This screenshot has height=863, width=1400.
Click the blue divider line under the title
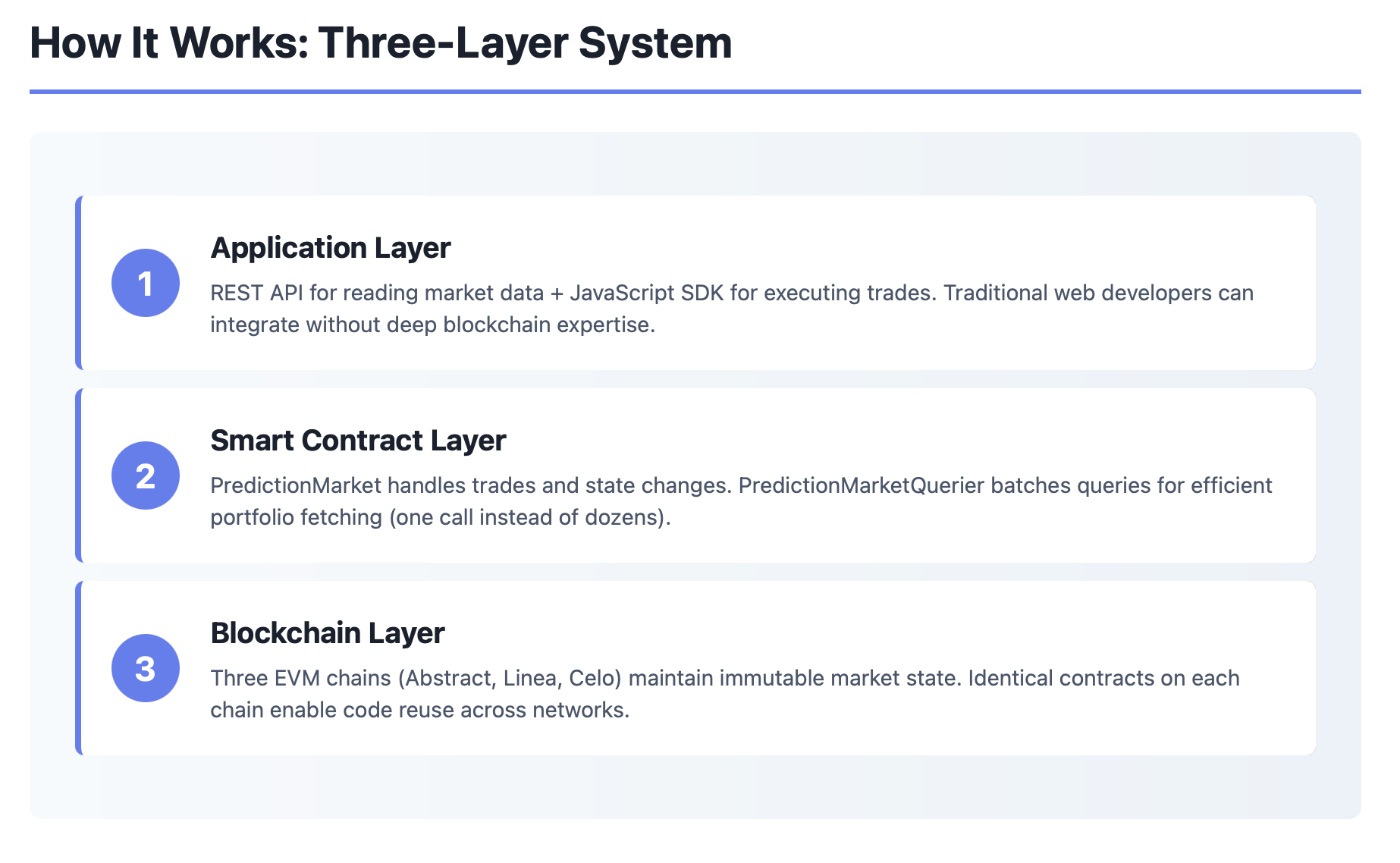pyautogui.click(x=695, y=92)
